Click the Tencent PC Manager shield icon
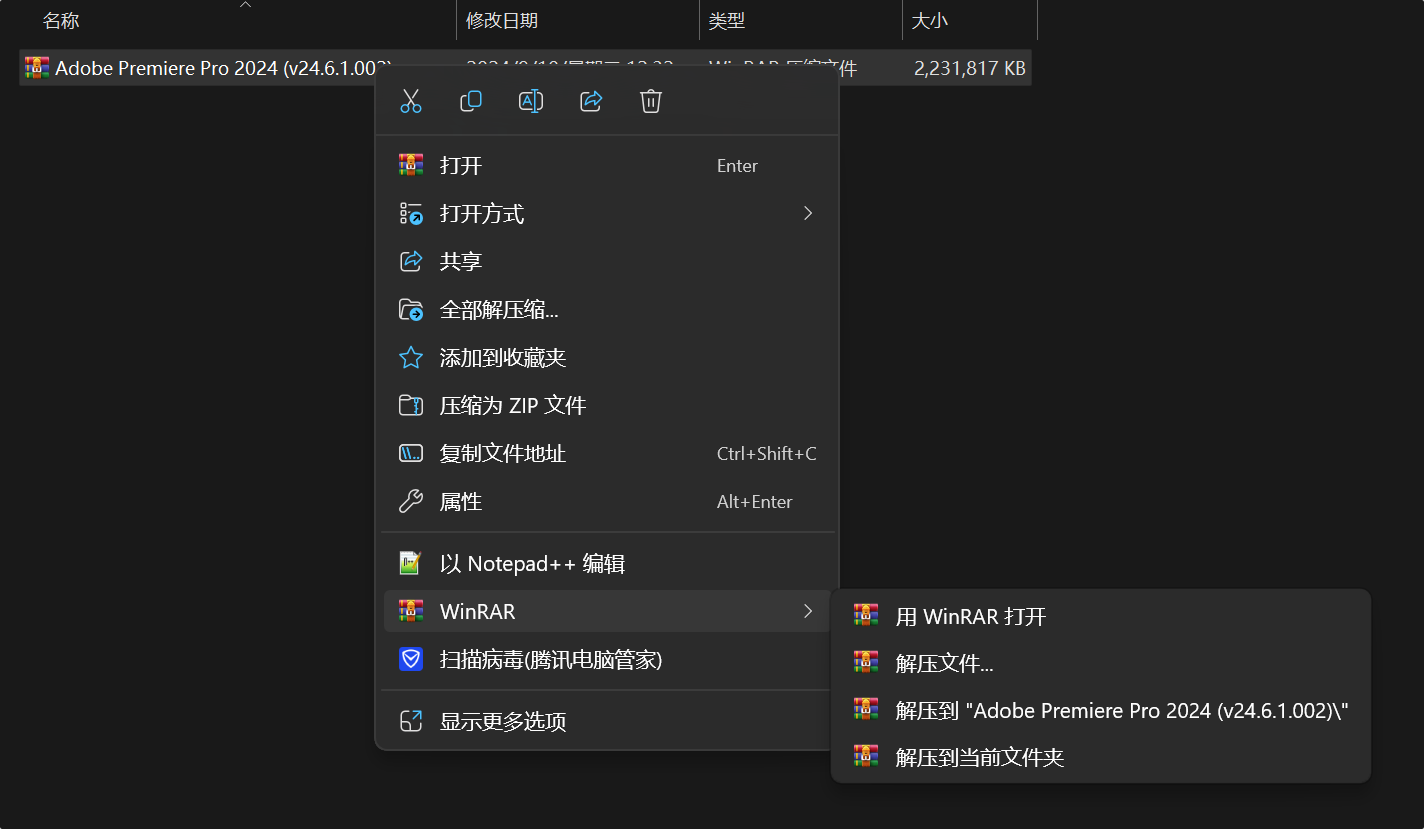 411,660
